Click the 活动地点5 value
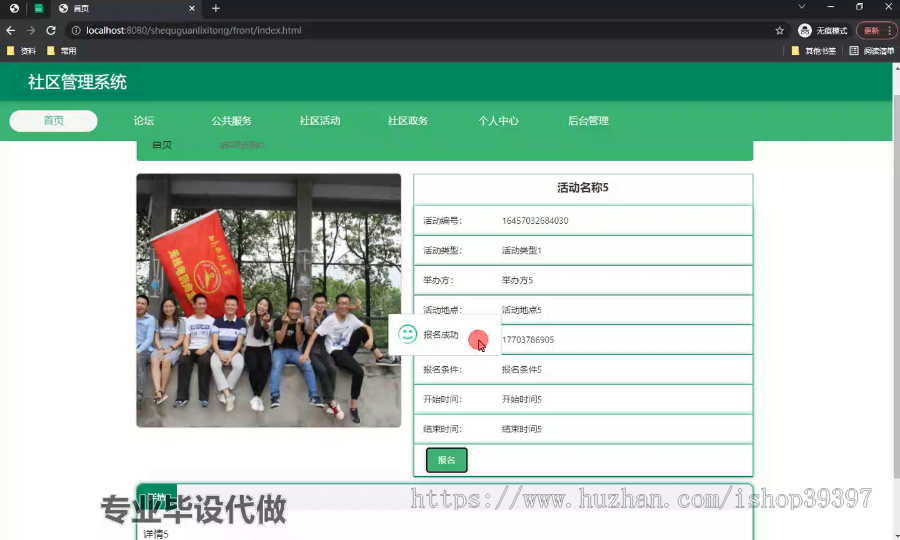The width and height of the screenshot is (900, 540). (522, 310)
